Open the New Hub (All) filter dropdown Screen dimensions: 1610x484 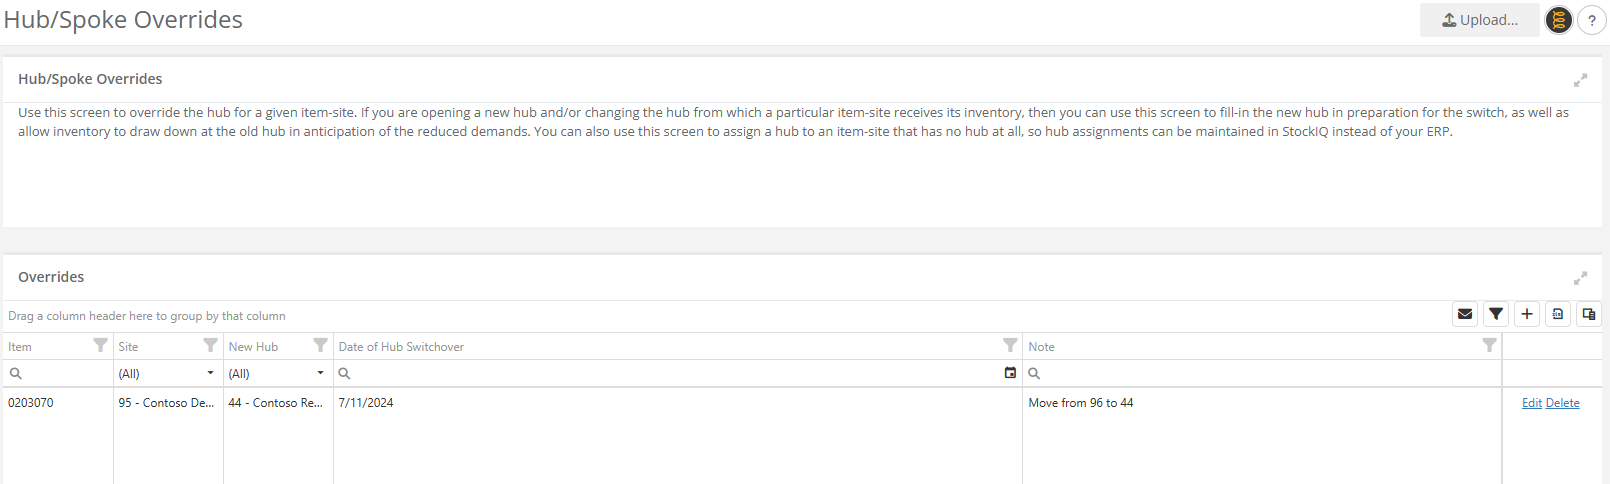pos(278,373)
